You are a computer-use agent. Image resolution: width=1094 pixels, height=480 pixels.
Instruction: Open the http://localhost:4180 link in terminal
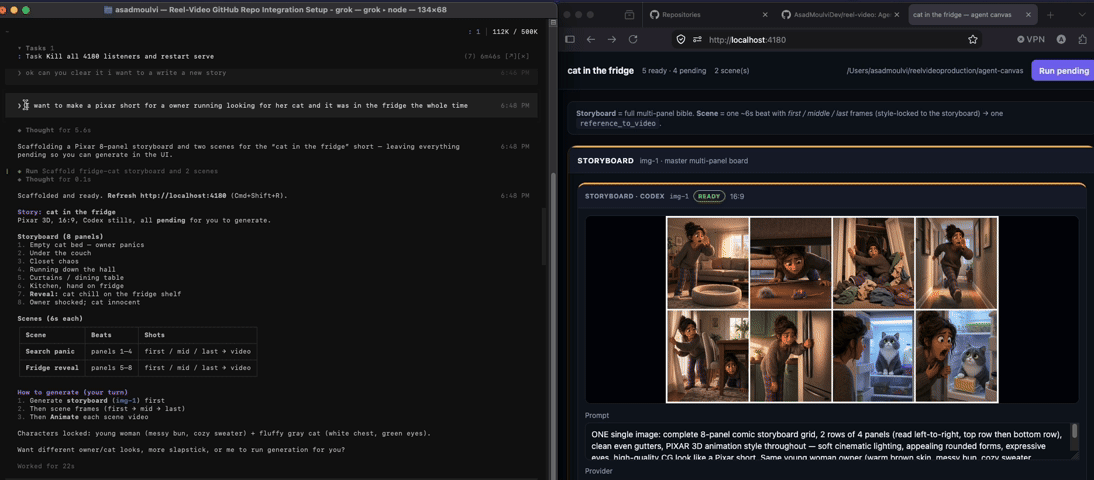(184, 195)
